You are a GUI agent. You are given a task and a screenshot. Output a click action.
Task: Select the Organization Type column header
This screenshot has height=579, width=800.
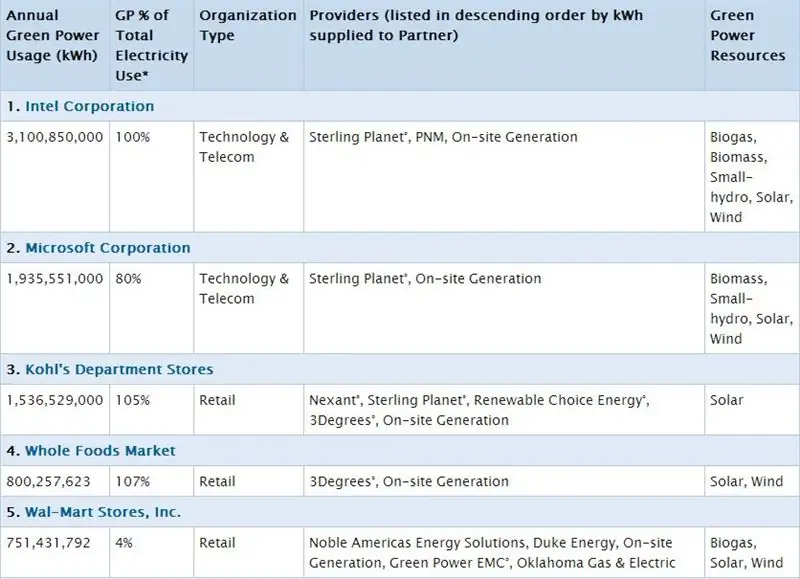click(247, 26)
